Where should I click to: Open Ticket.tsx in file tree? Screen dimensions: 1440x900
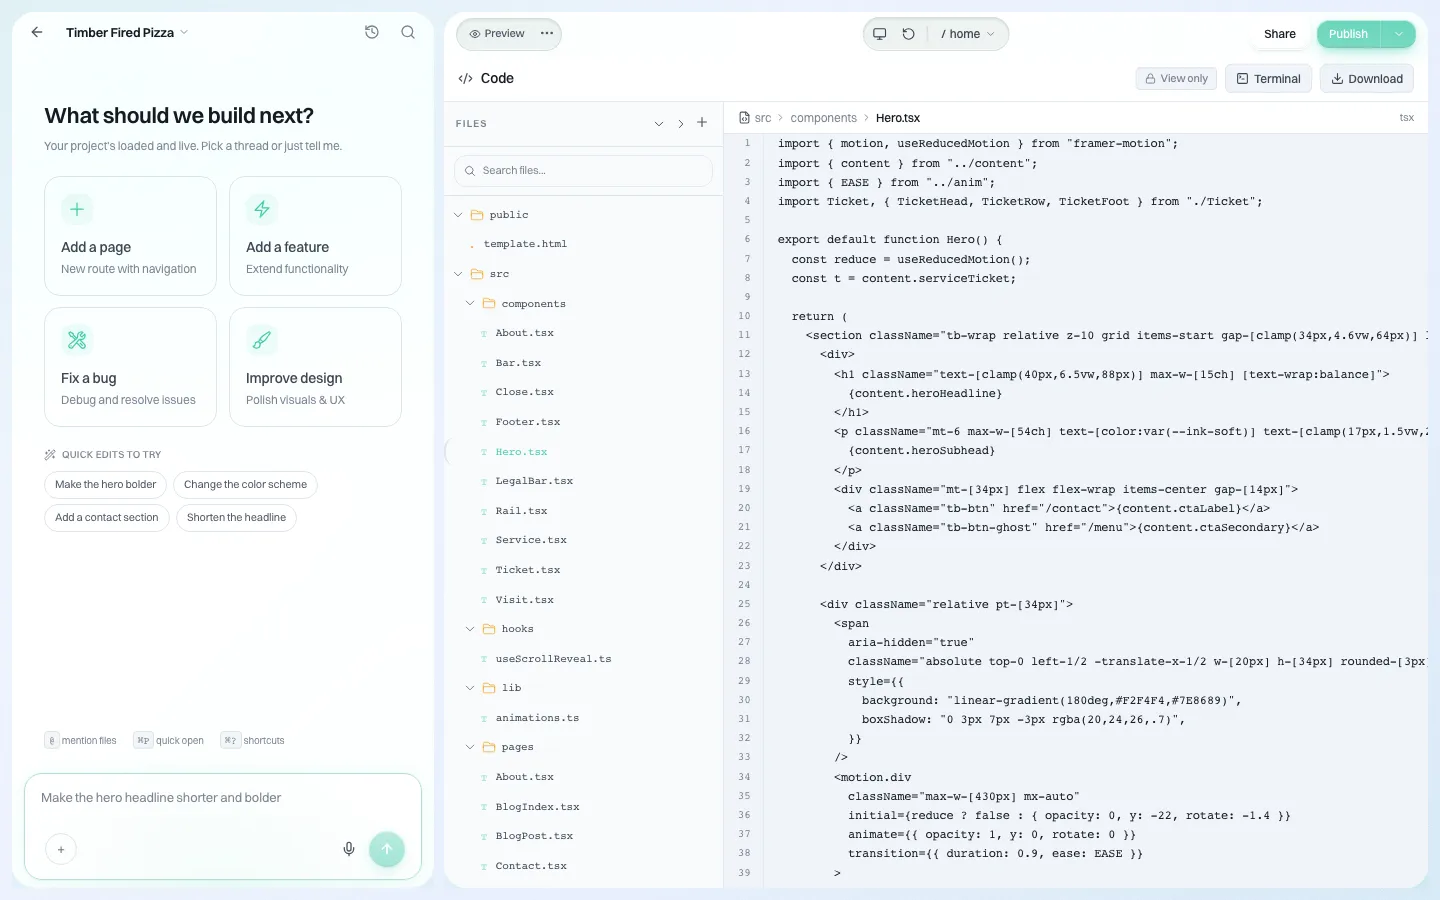tap(528, 570)
